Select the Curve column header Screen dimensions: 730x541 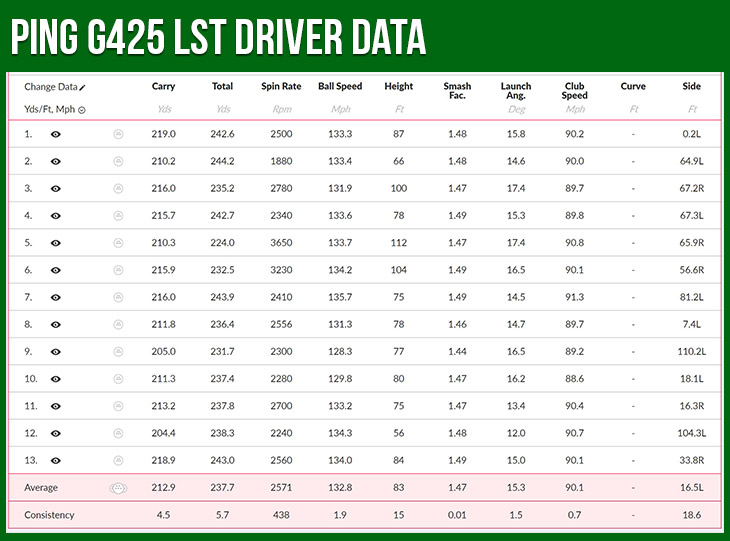click(633, 86)
